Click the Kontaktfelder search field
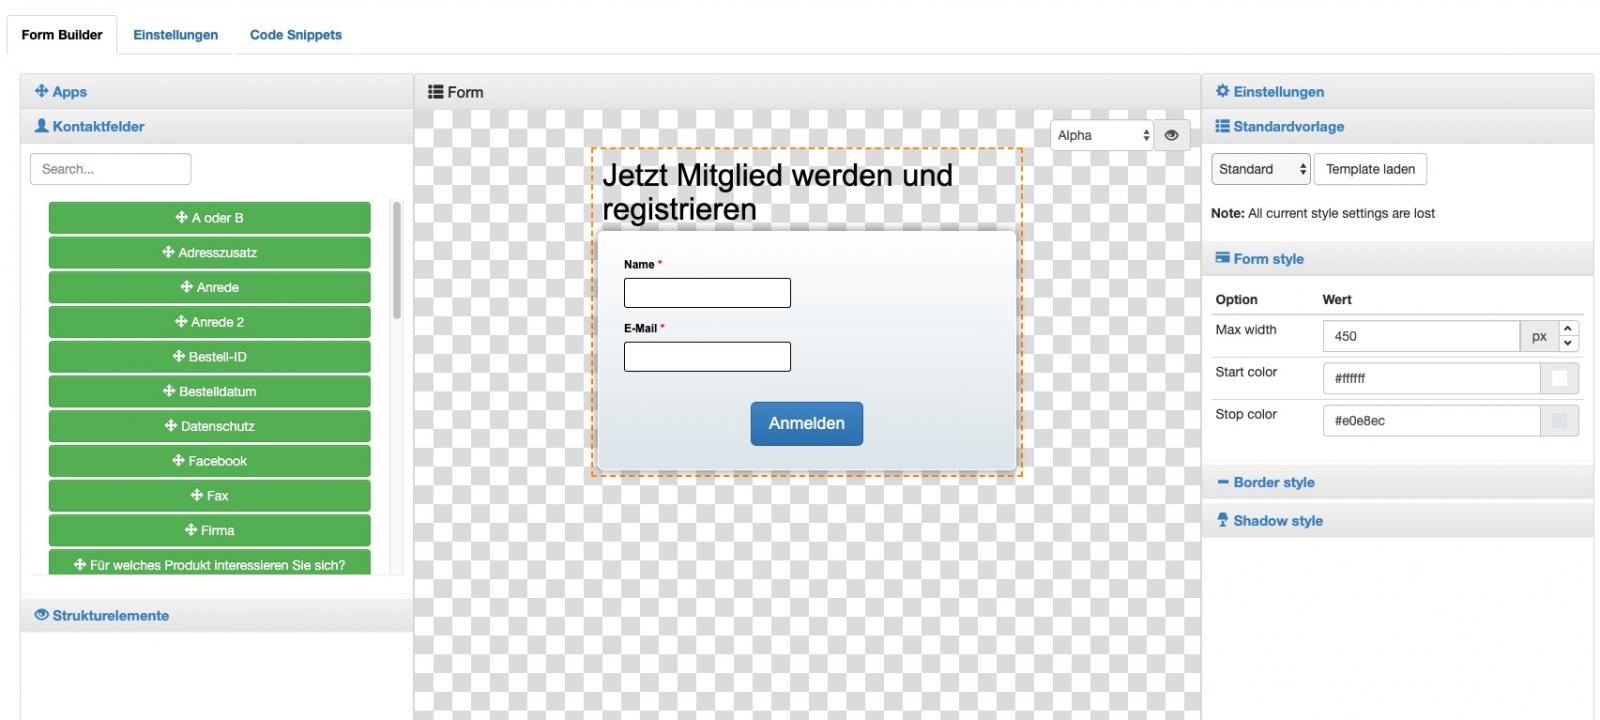 [x=110, y=169]
